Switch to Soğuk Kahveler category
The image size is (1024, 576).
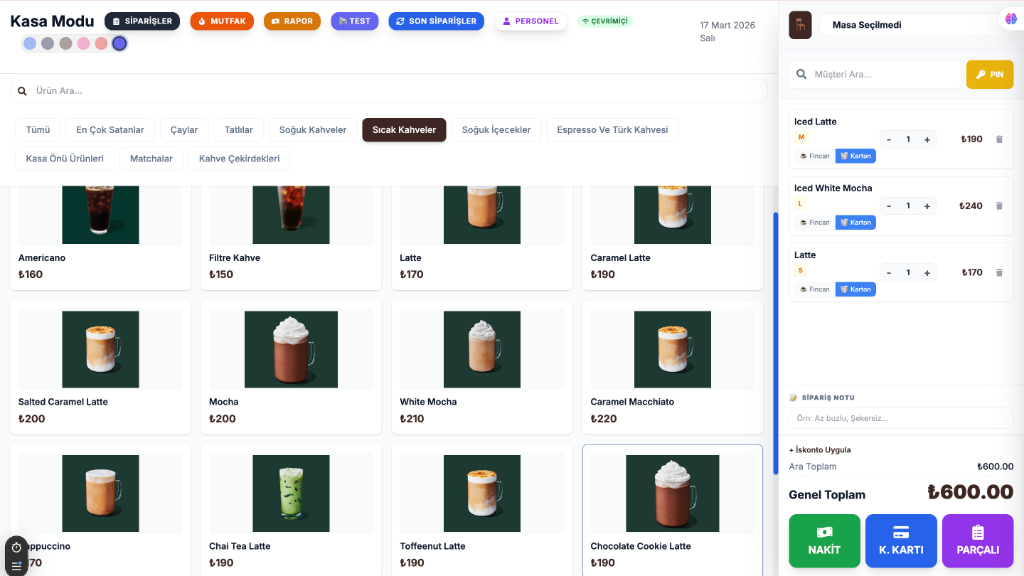(x=312, y=130)
